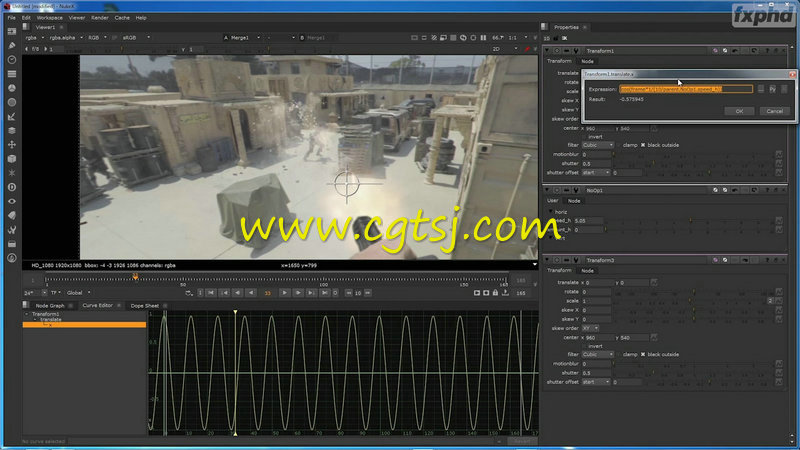Viewport: 800px width, 450px height.
Task: Lock the viewer timeline range icon
Action: pyautogui.click(x=495, y=293)
